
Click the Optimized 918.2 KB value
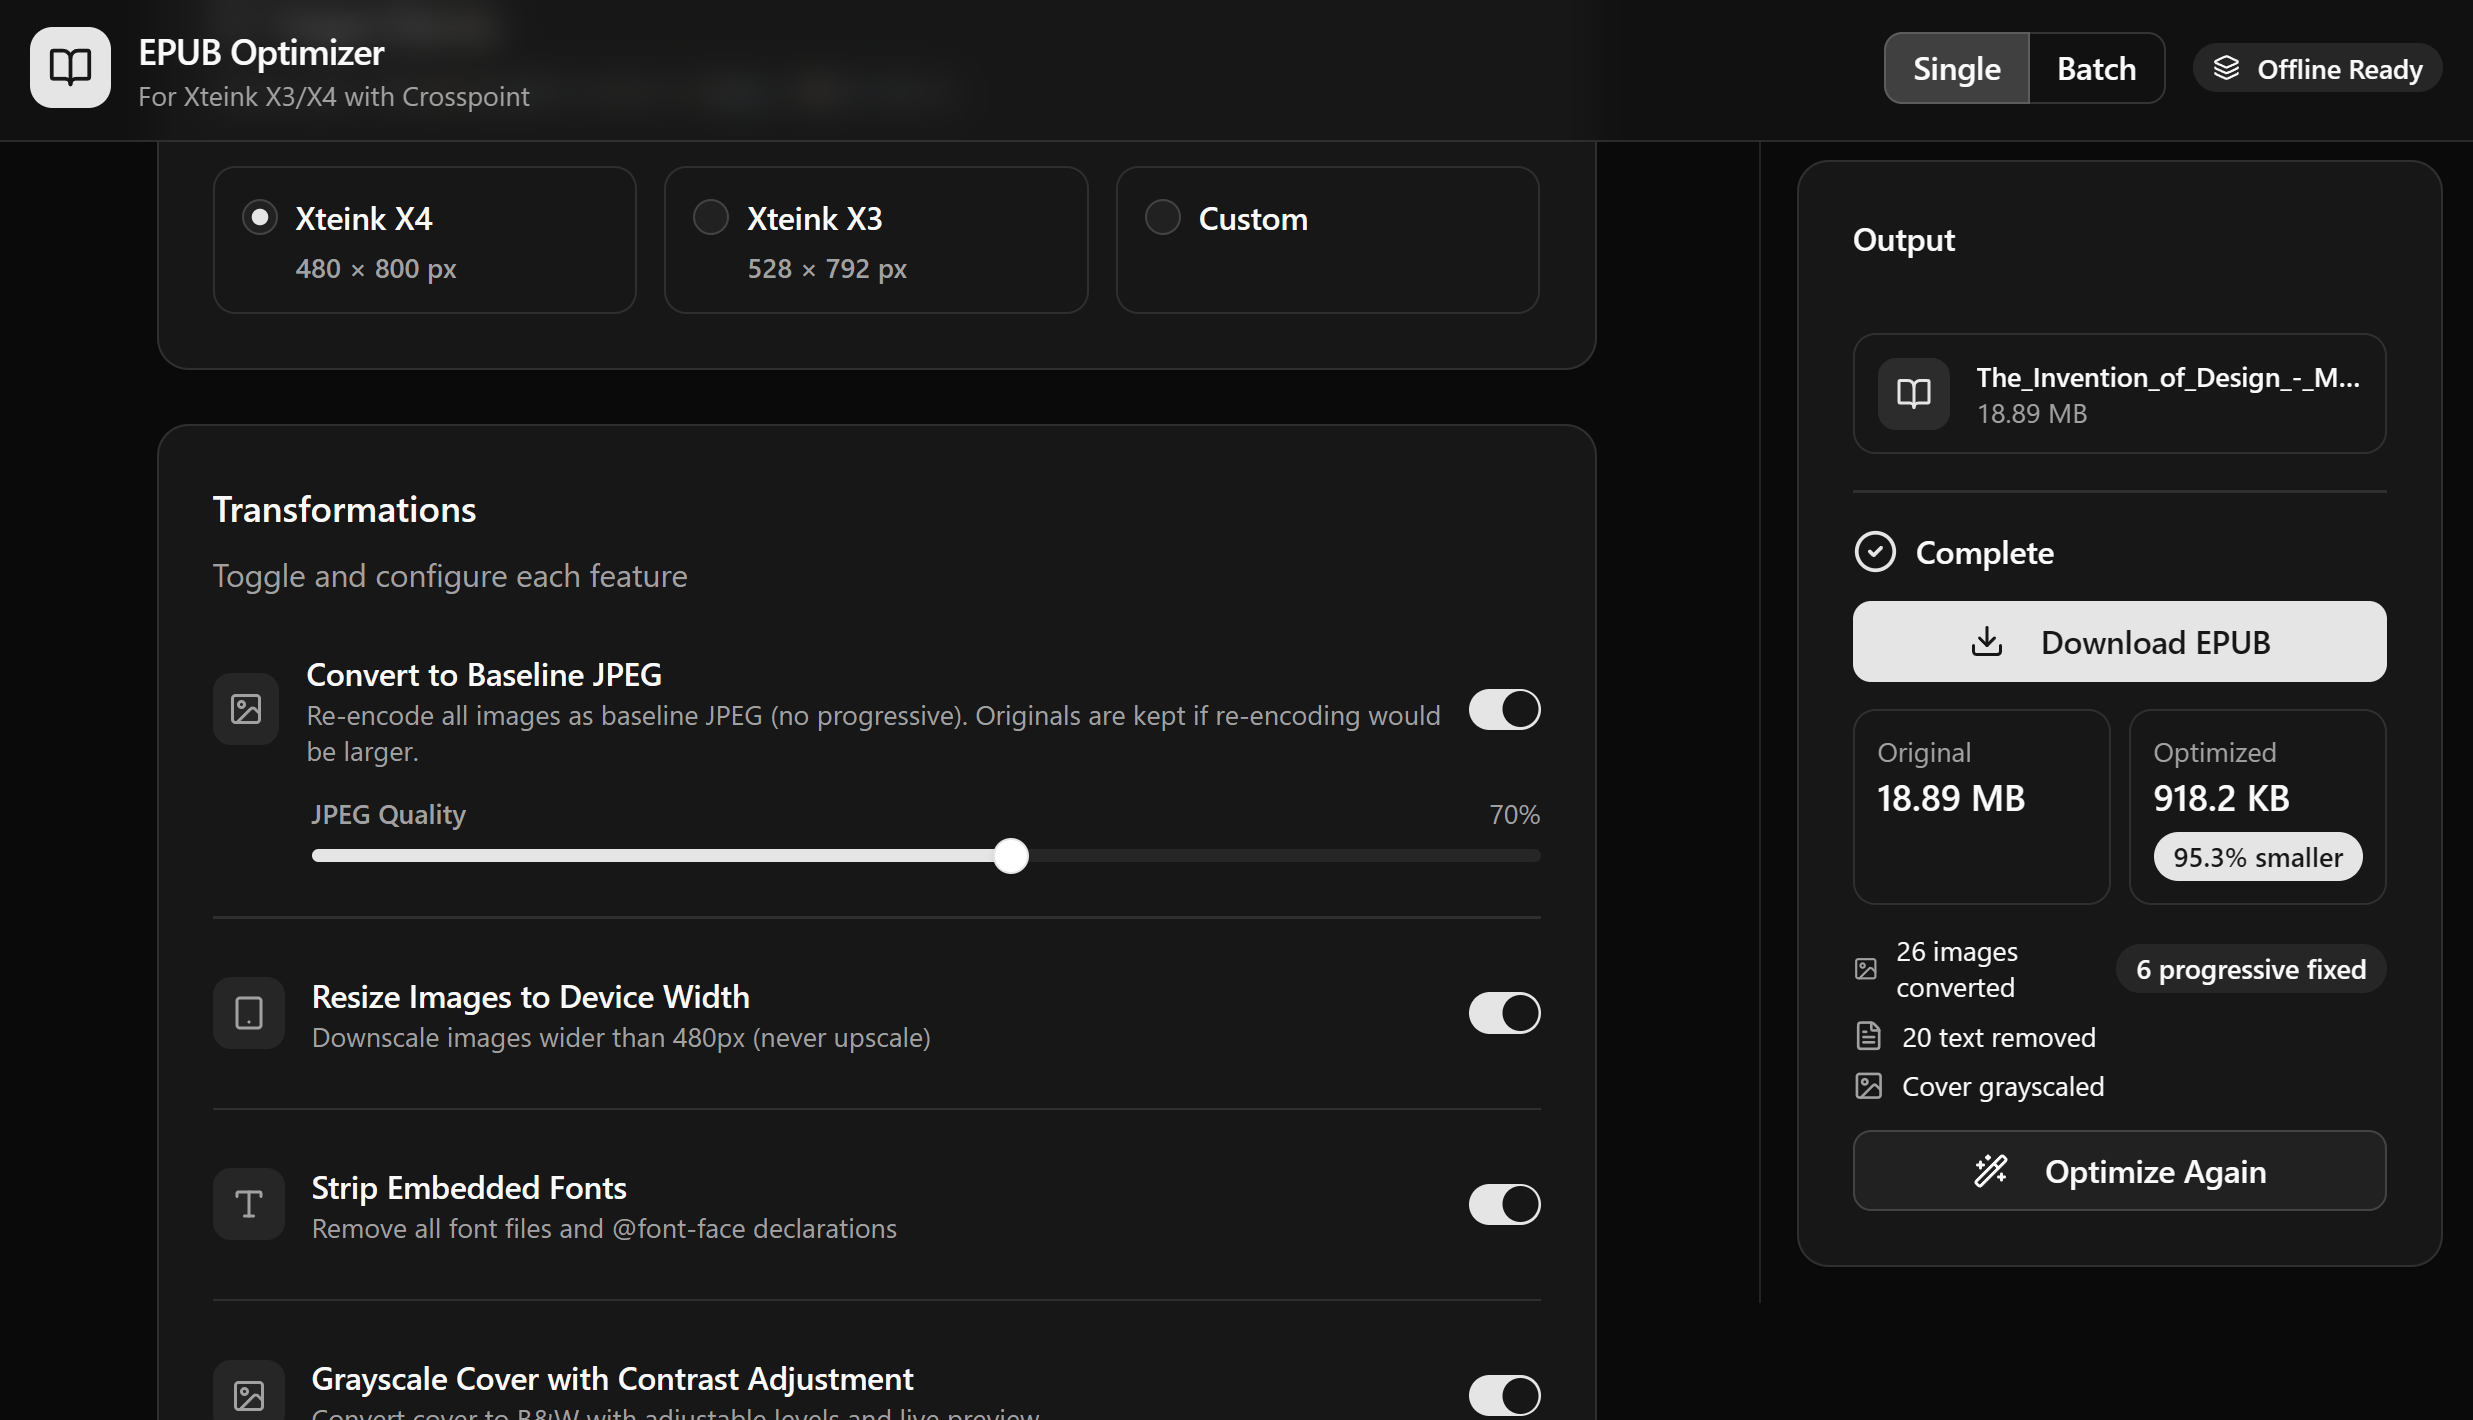coord(2221,798)
